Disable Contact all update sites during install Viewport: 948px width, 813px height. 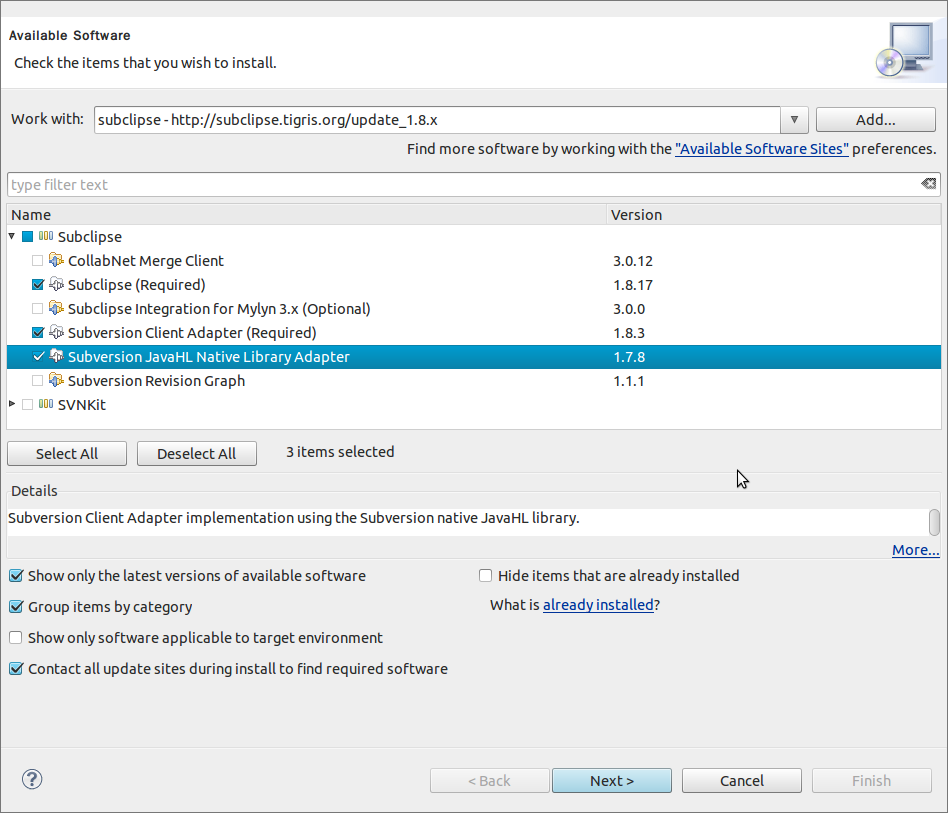click(x=16, y=669)
